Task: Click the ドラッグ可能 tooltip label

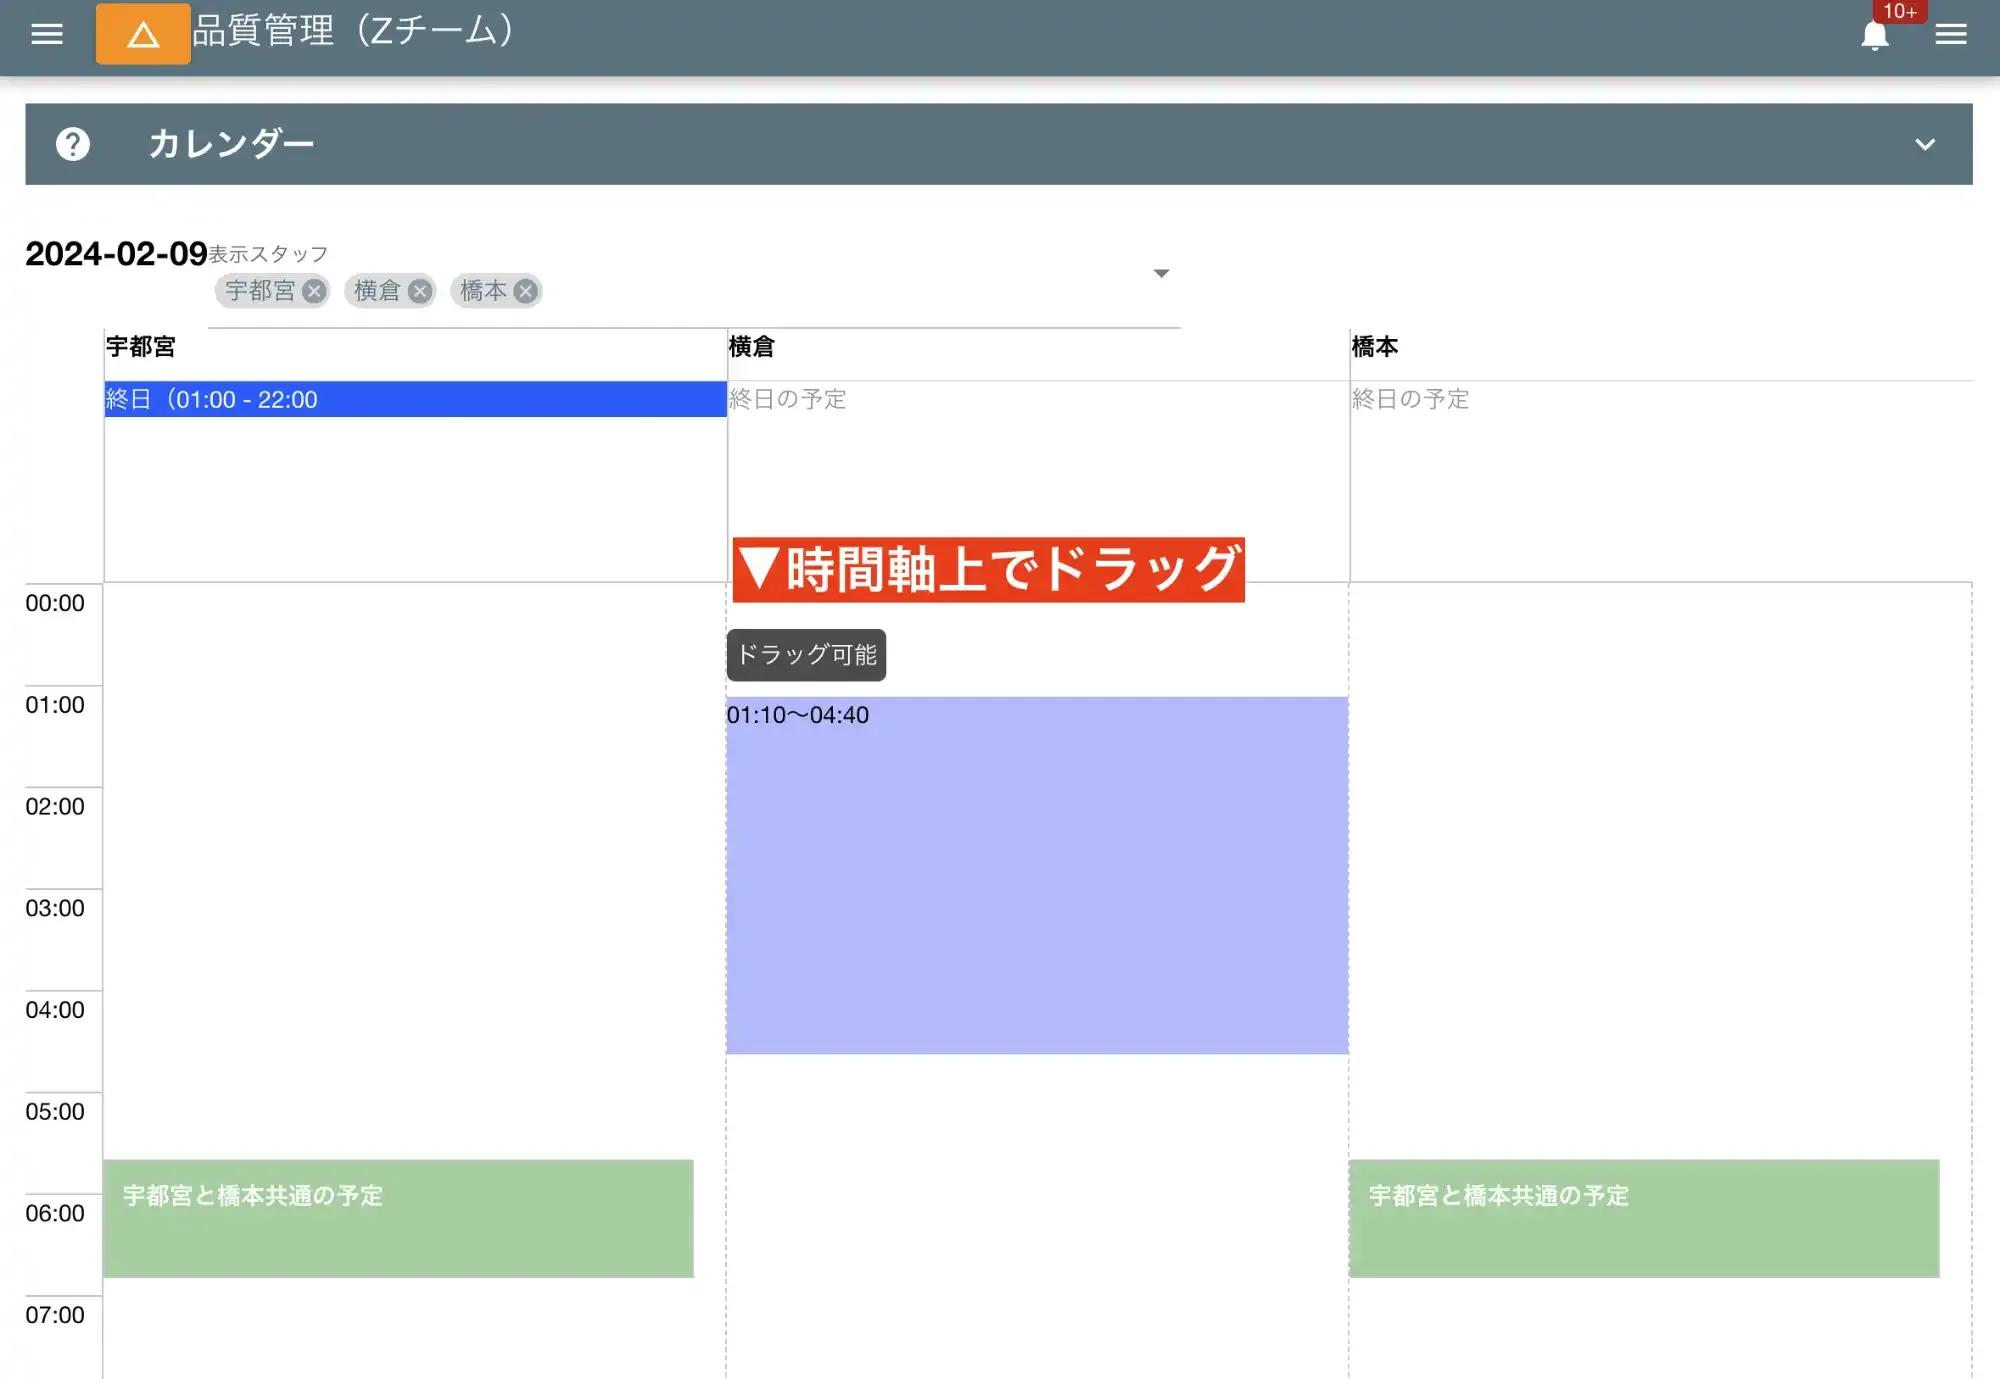Action: (x=805, y=655)
